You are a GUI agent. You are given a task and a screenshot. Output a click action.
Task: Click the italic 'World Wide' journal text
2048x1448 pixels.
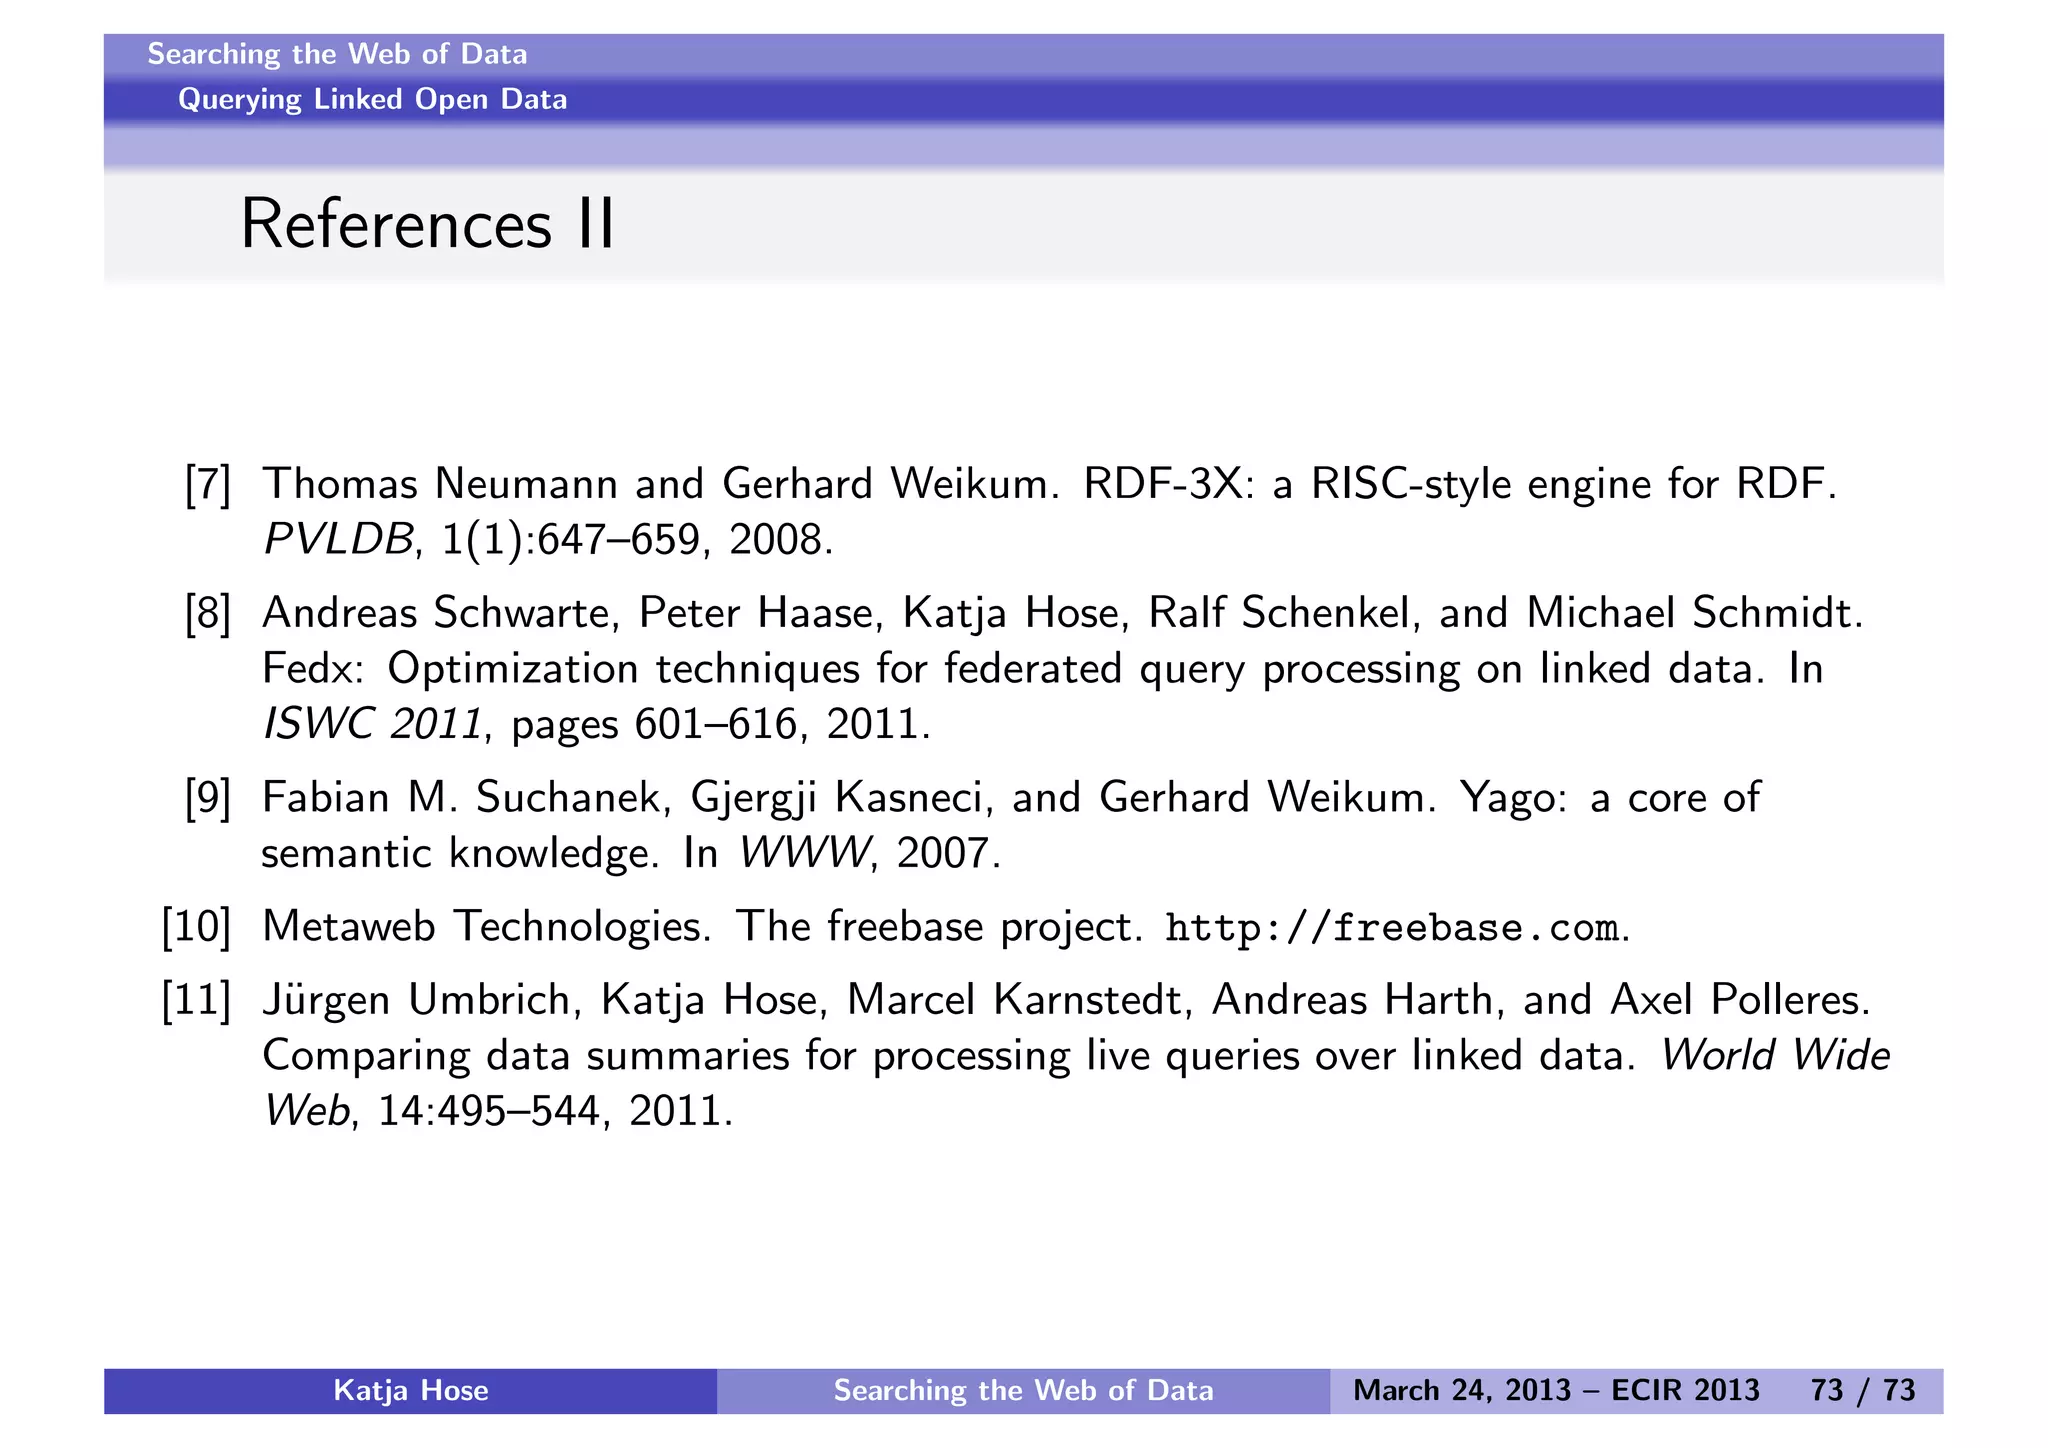click(1775, 1055)
